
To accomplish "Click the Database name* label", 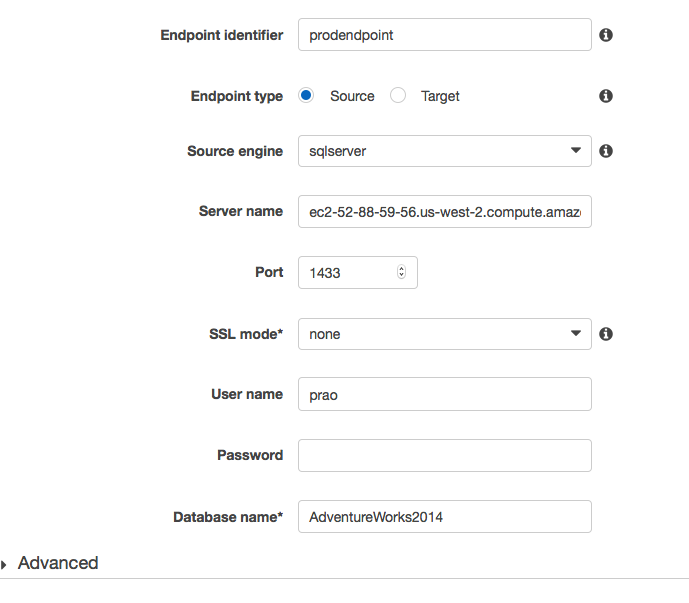I will [228, 517].
